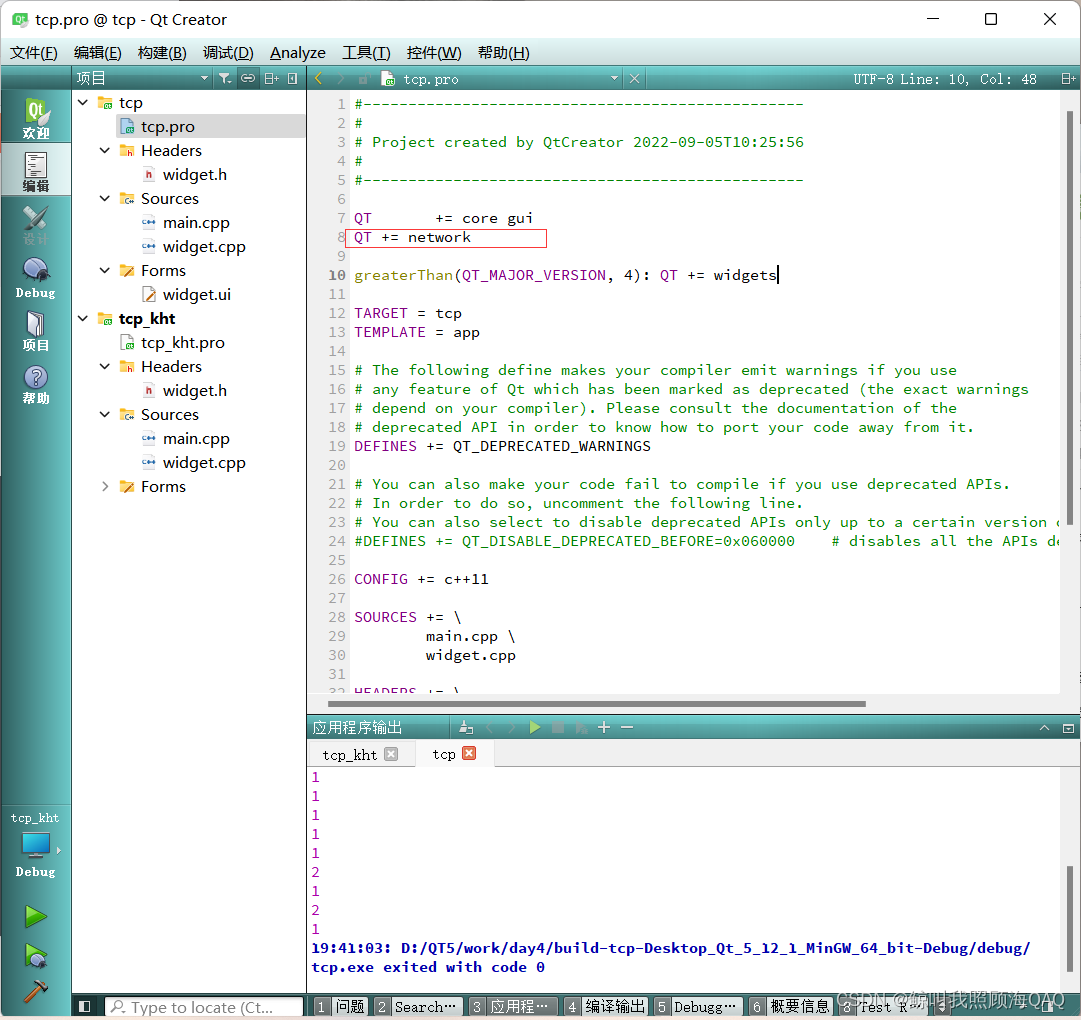The height and width of the screenshot is (1020, 1081).
Task: Expand the Forms folder under tcp_kht
Action: pyautogui.click(x=104, y=487)
